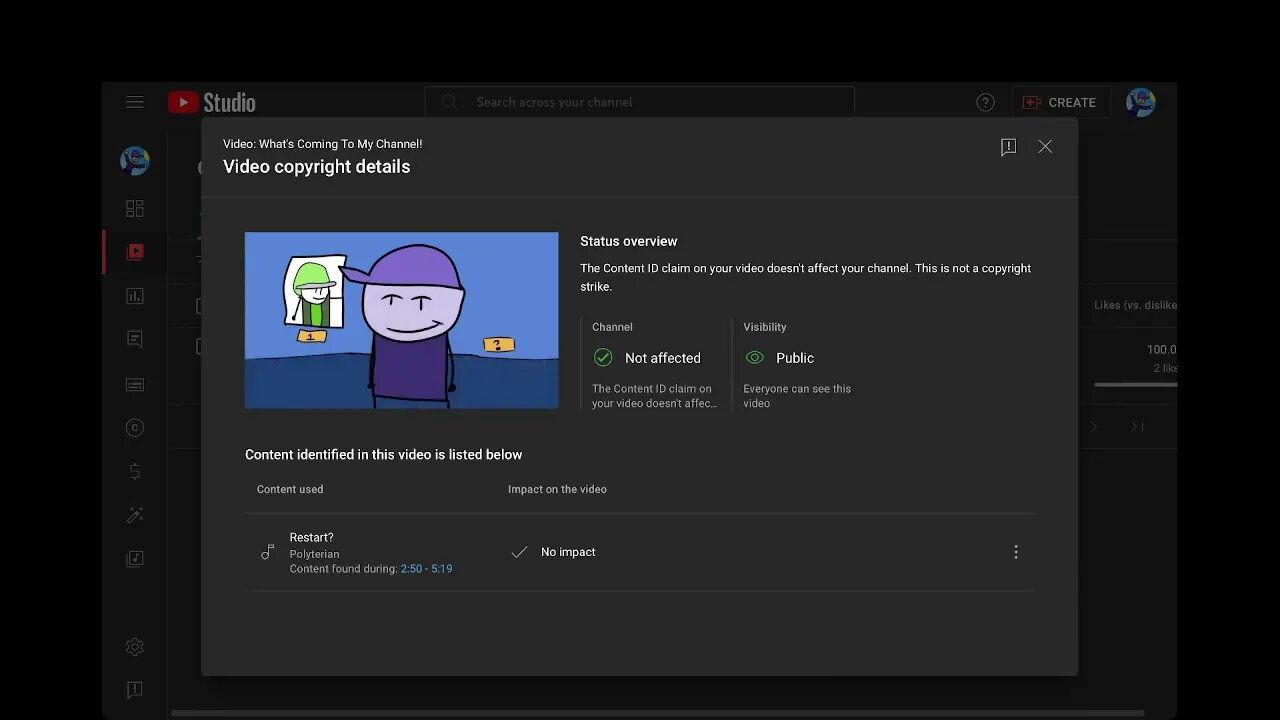Viewport: 1280px width, 720px height.
Task: Open Comments in the sidebar
Action: pyautogui.click(x=135, y=340)
